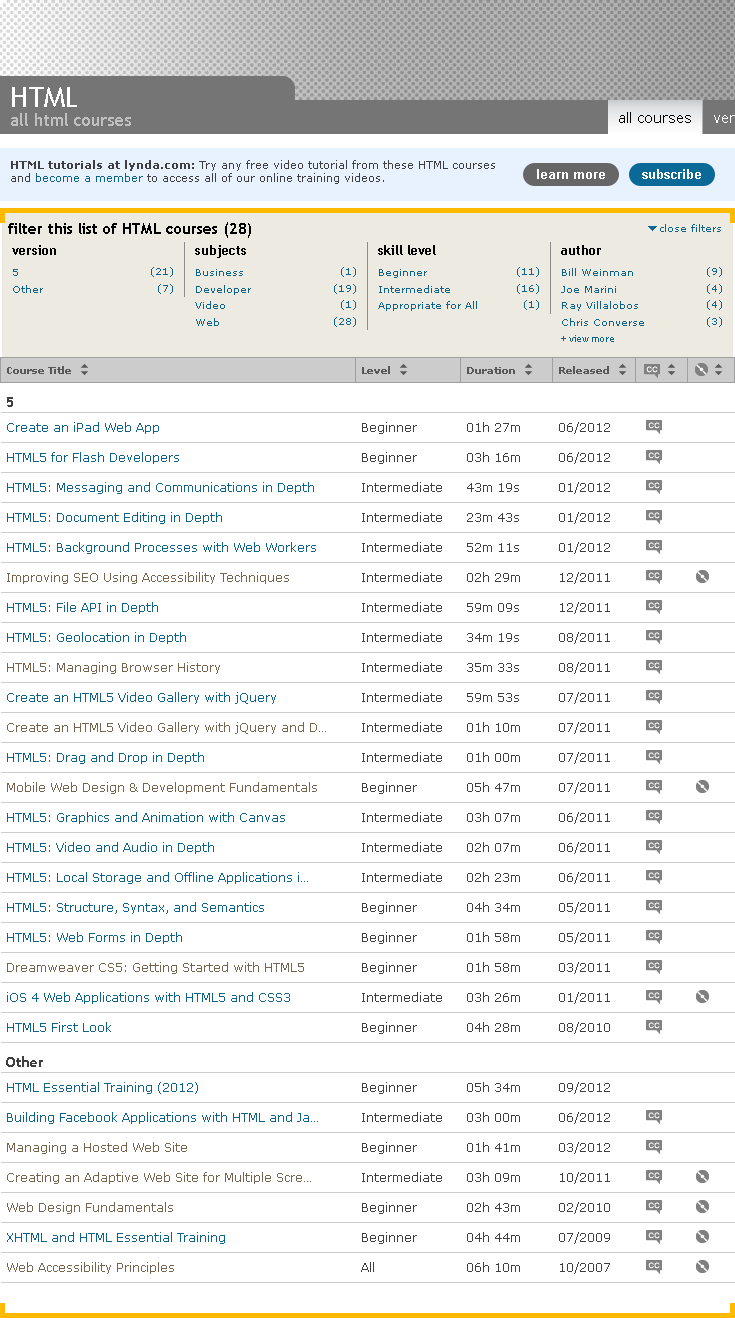Click the closed captions column header icon
Viewport: 735px width, 1318px height.
click(x=652, y=370)
